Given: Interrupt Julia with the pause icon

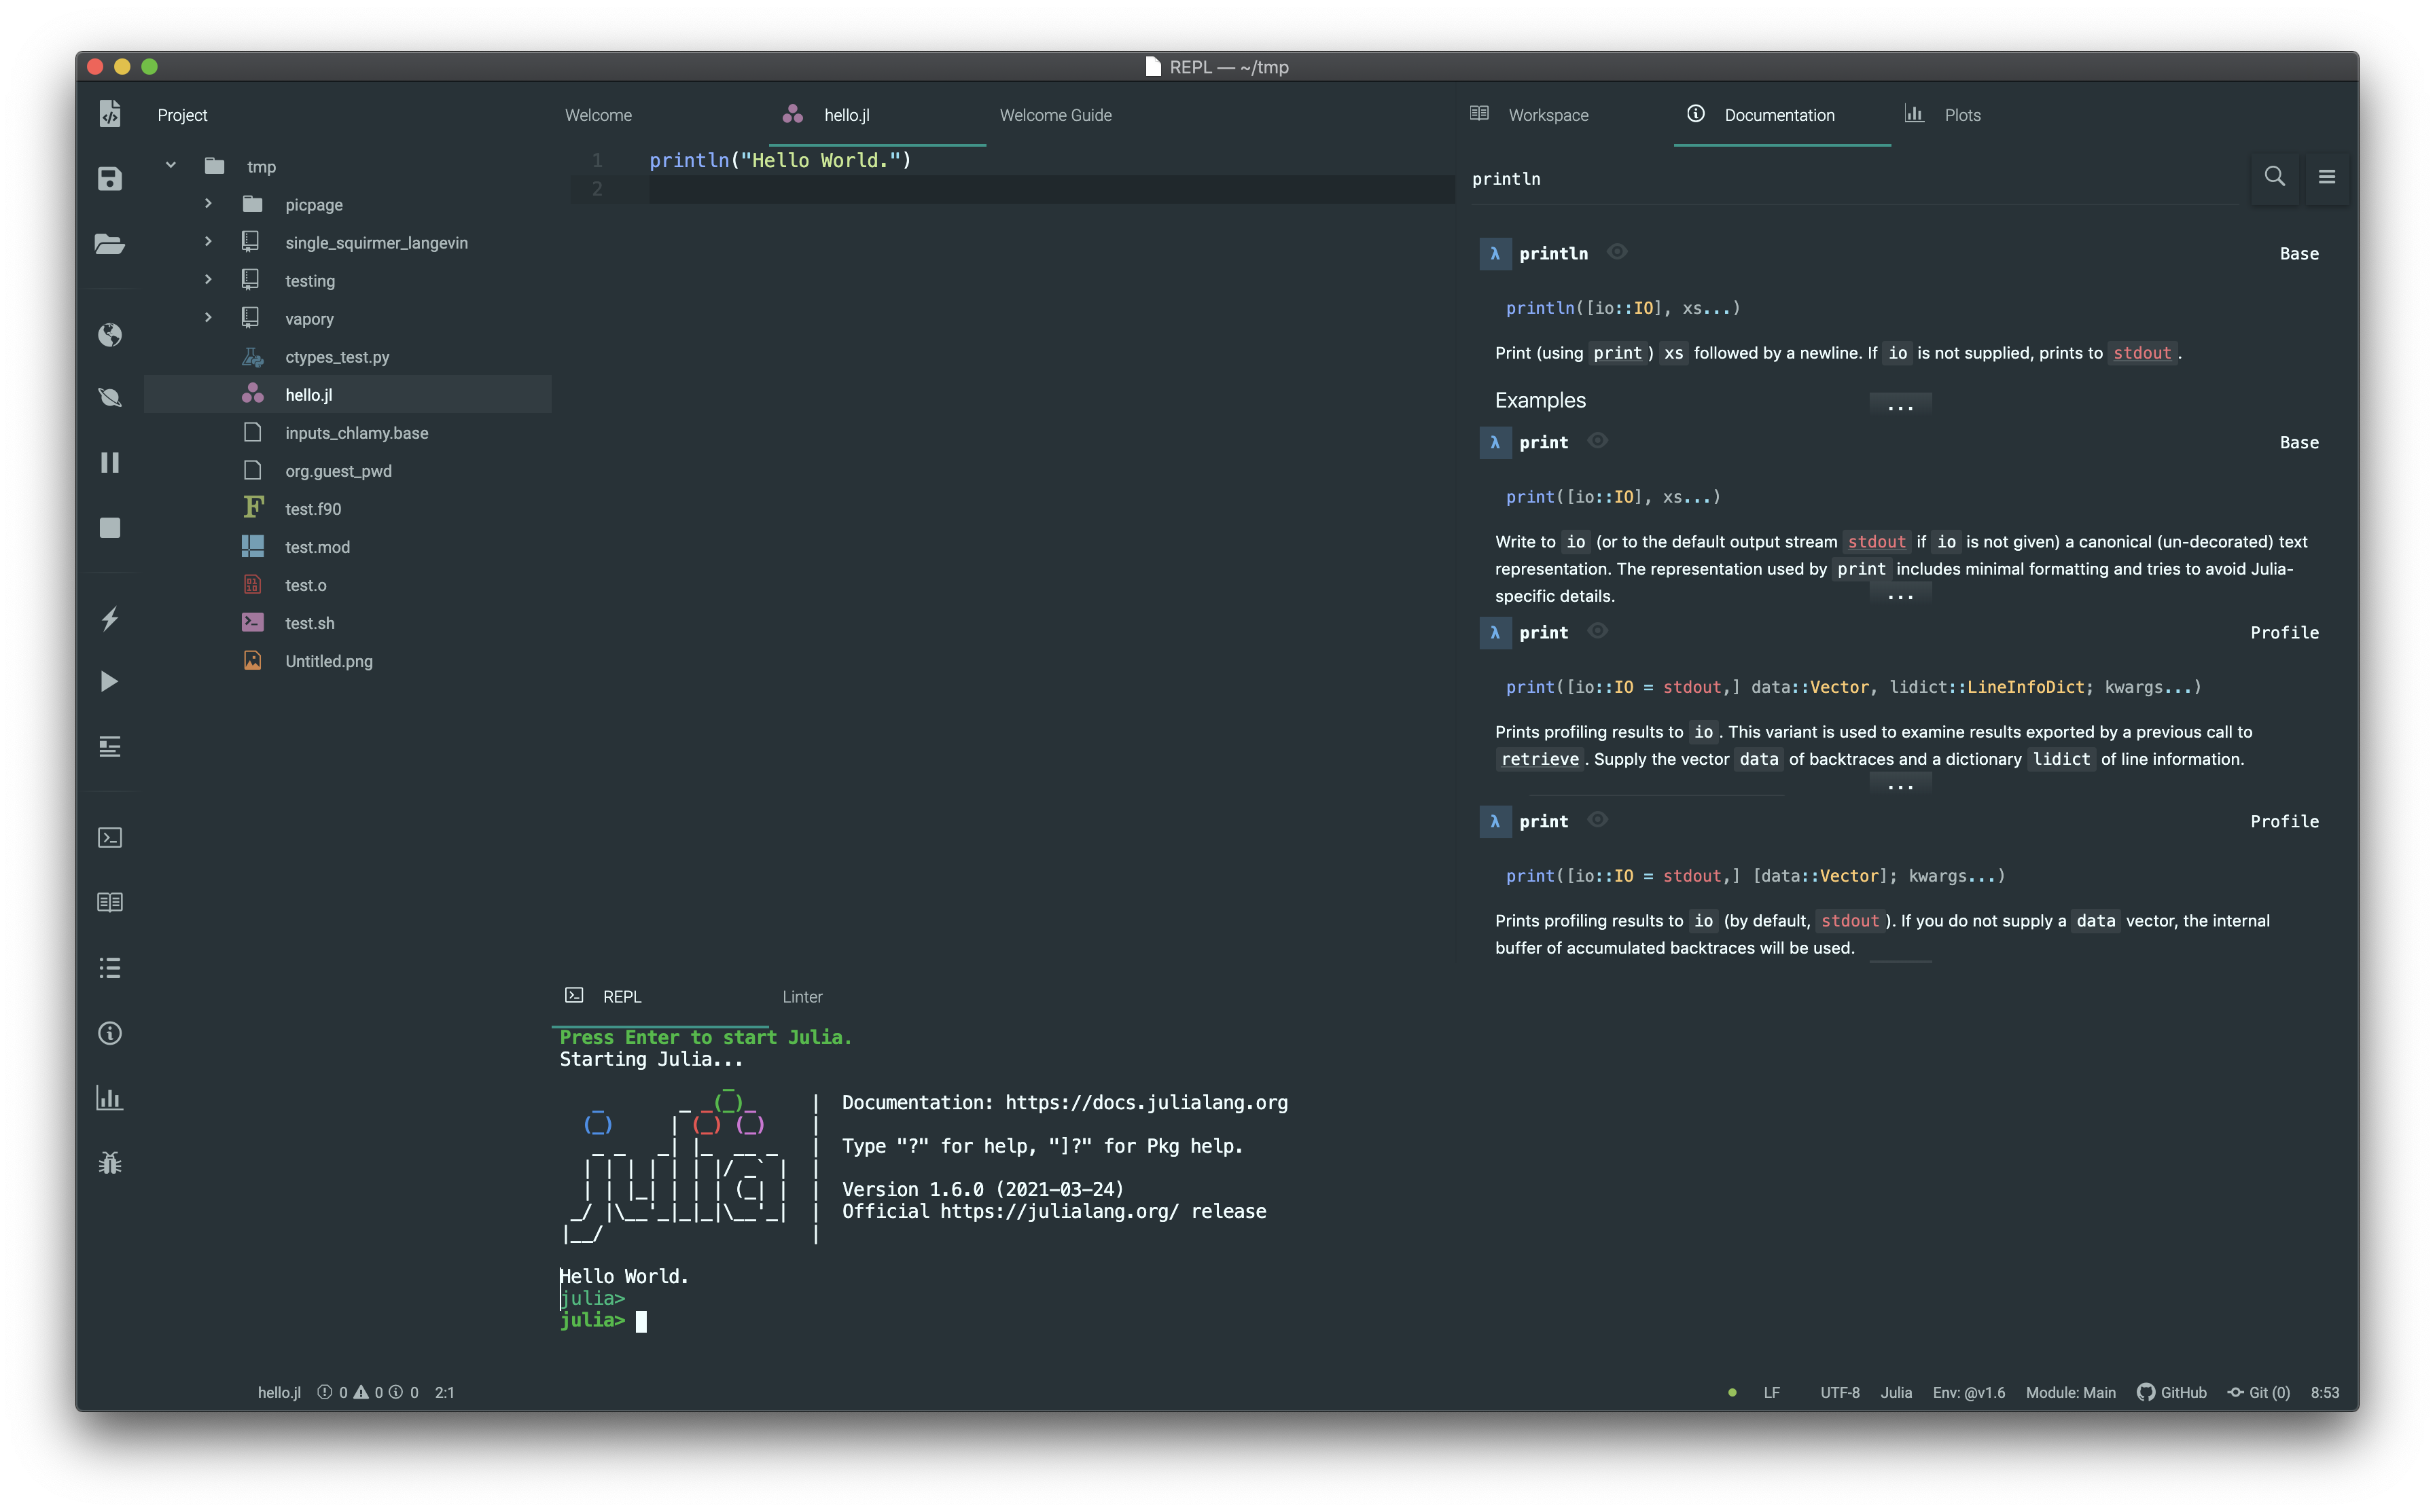Looking at the screenshot, I should tap(110, 462).
